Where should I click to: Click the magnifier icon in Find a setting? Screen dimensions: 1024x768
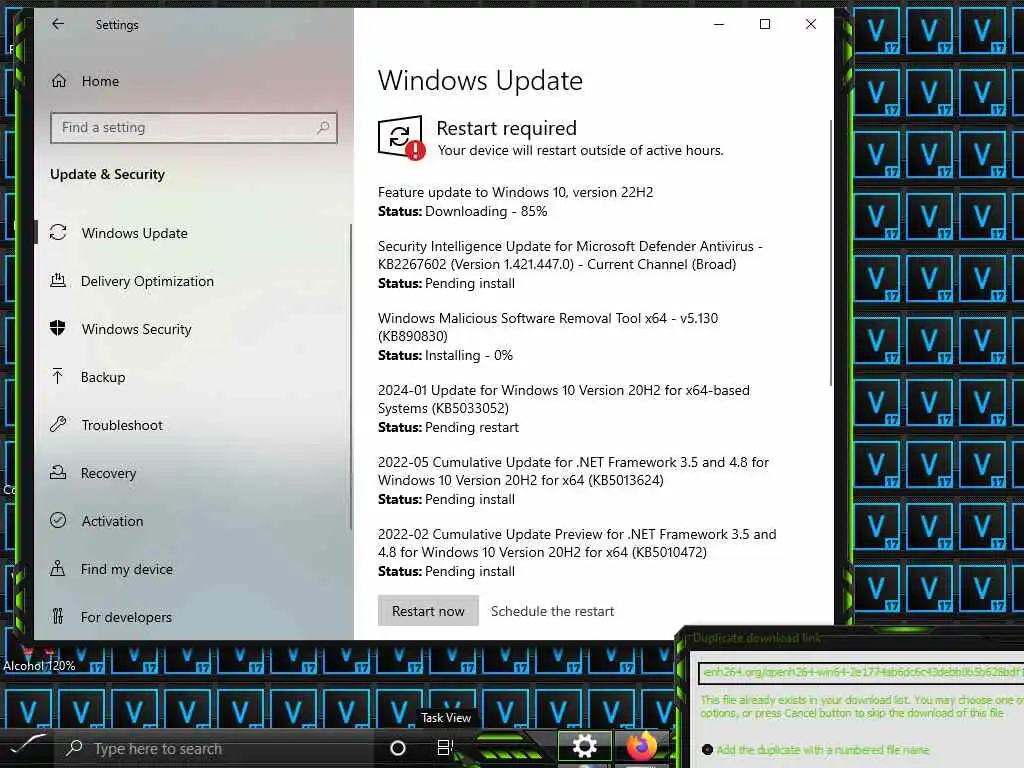[x=323, y=127]
